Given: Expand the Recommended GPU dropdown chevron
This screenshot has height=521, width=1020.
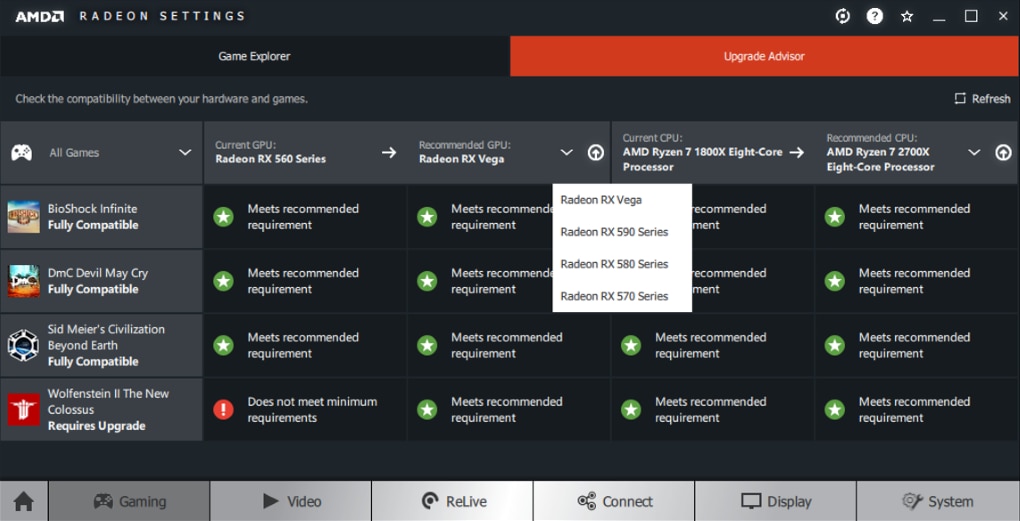Looking at the screenshot, I should tap(567, 152).
